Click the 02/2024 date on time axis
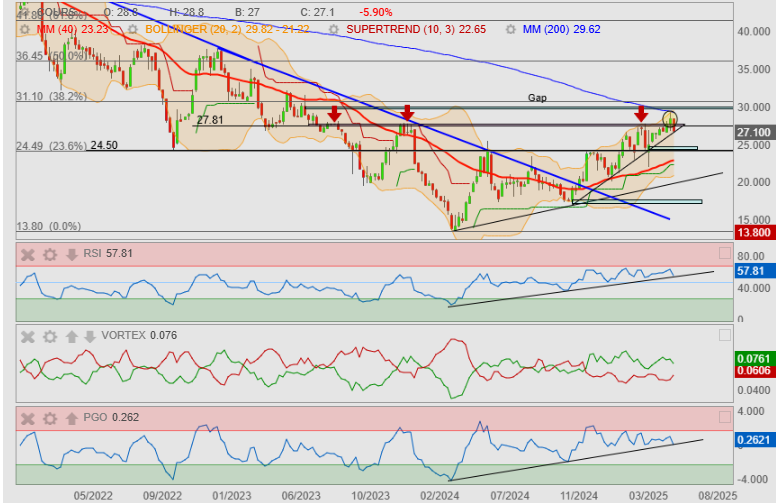Screen dimensions: 776x503 [439, 496]
